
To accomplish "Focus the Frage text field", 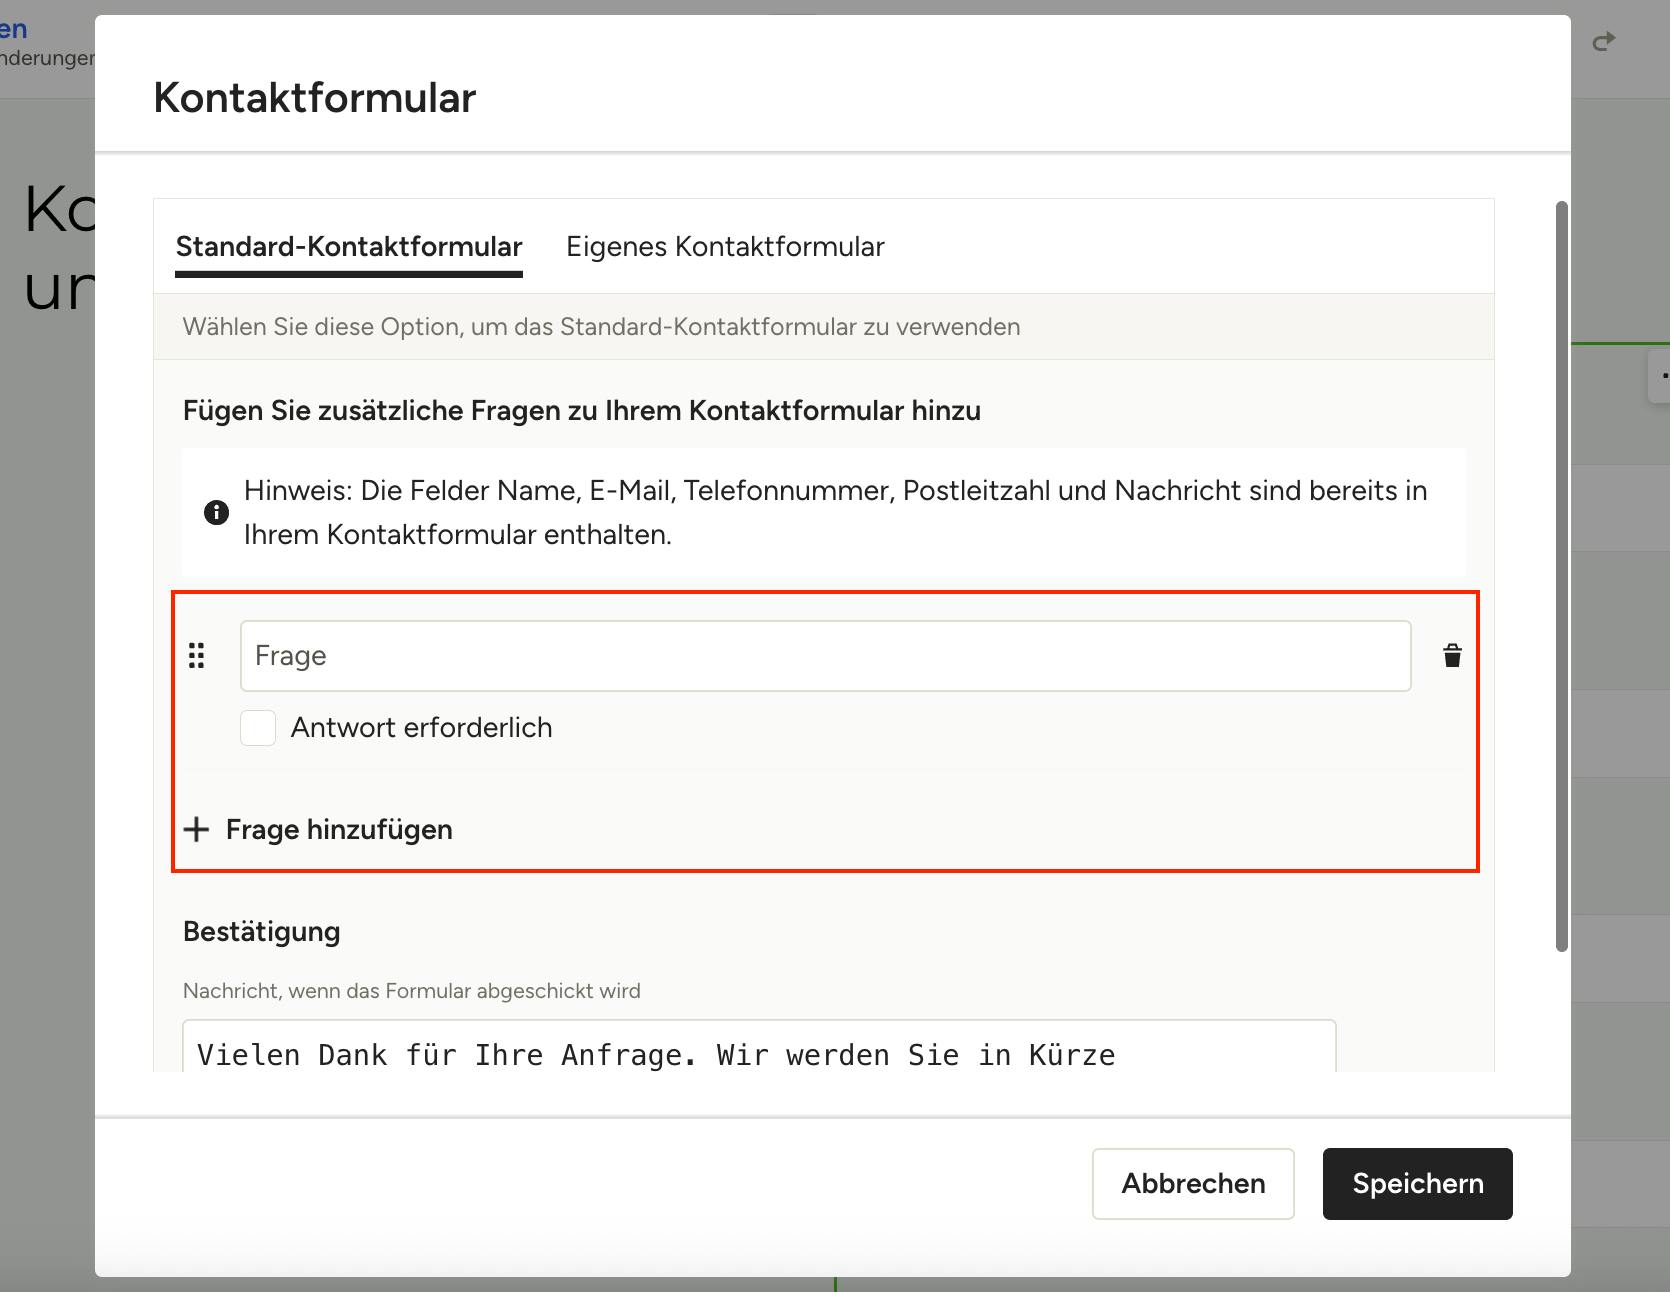I will pyautogui.click(x=825, y=656).
